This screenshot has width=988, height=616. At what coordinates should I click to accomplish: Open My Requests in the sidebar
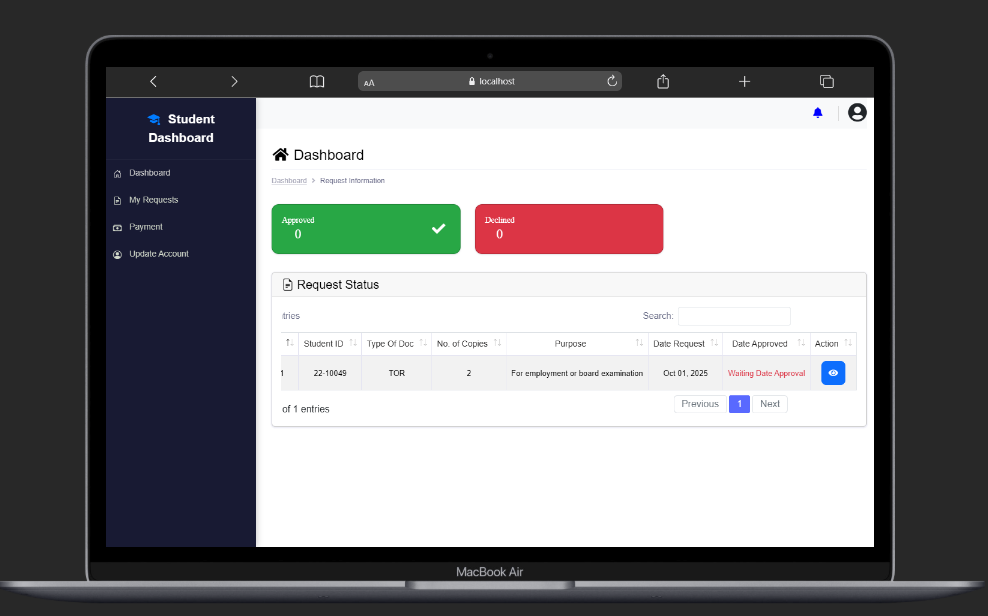(153, 200)
